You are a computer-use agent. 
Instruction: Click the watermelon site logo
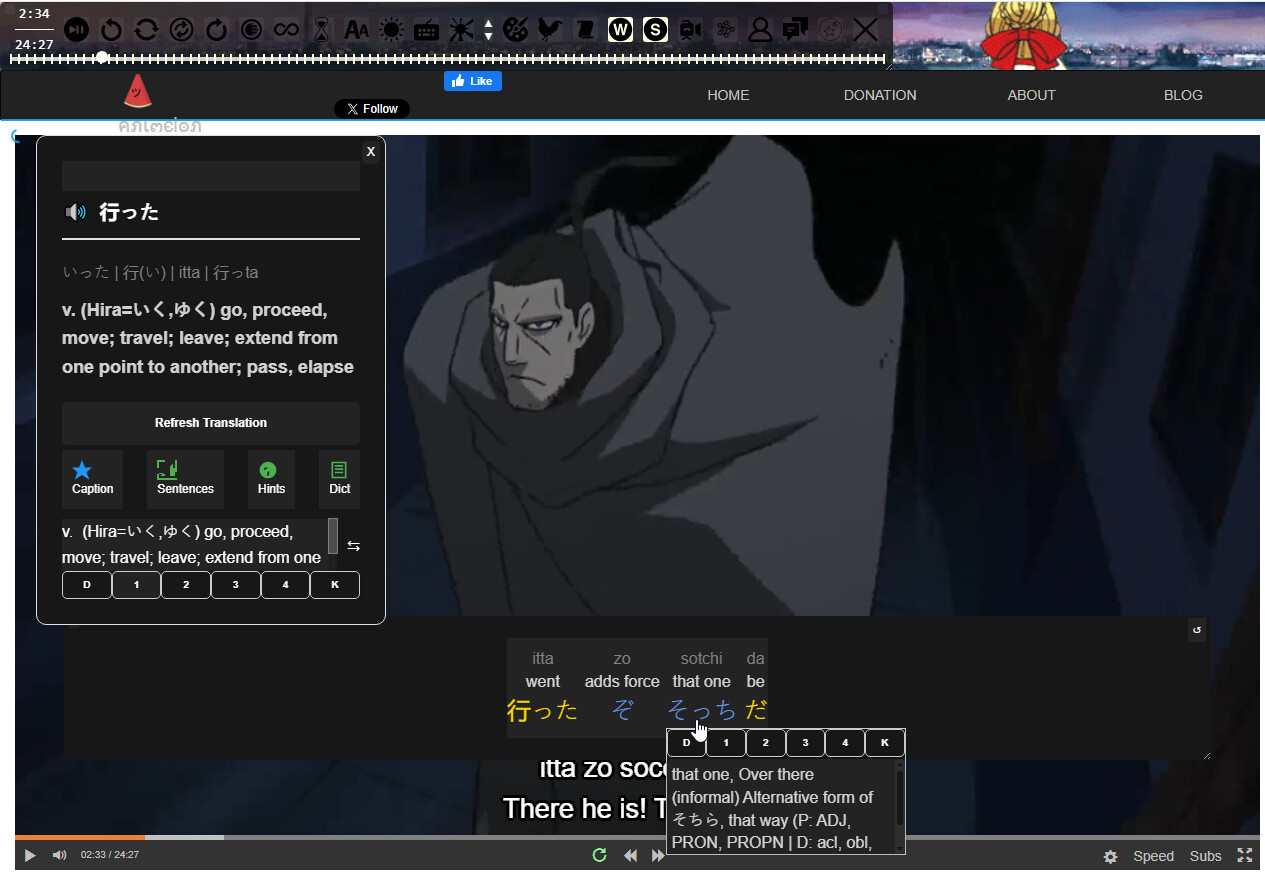click(x=138, y=92)
